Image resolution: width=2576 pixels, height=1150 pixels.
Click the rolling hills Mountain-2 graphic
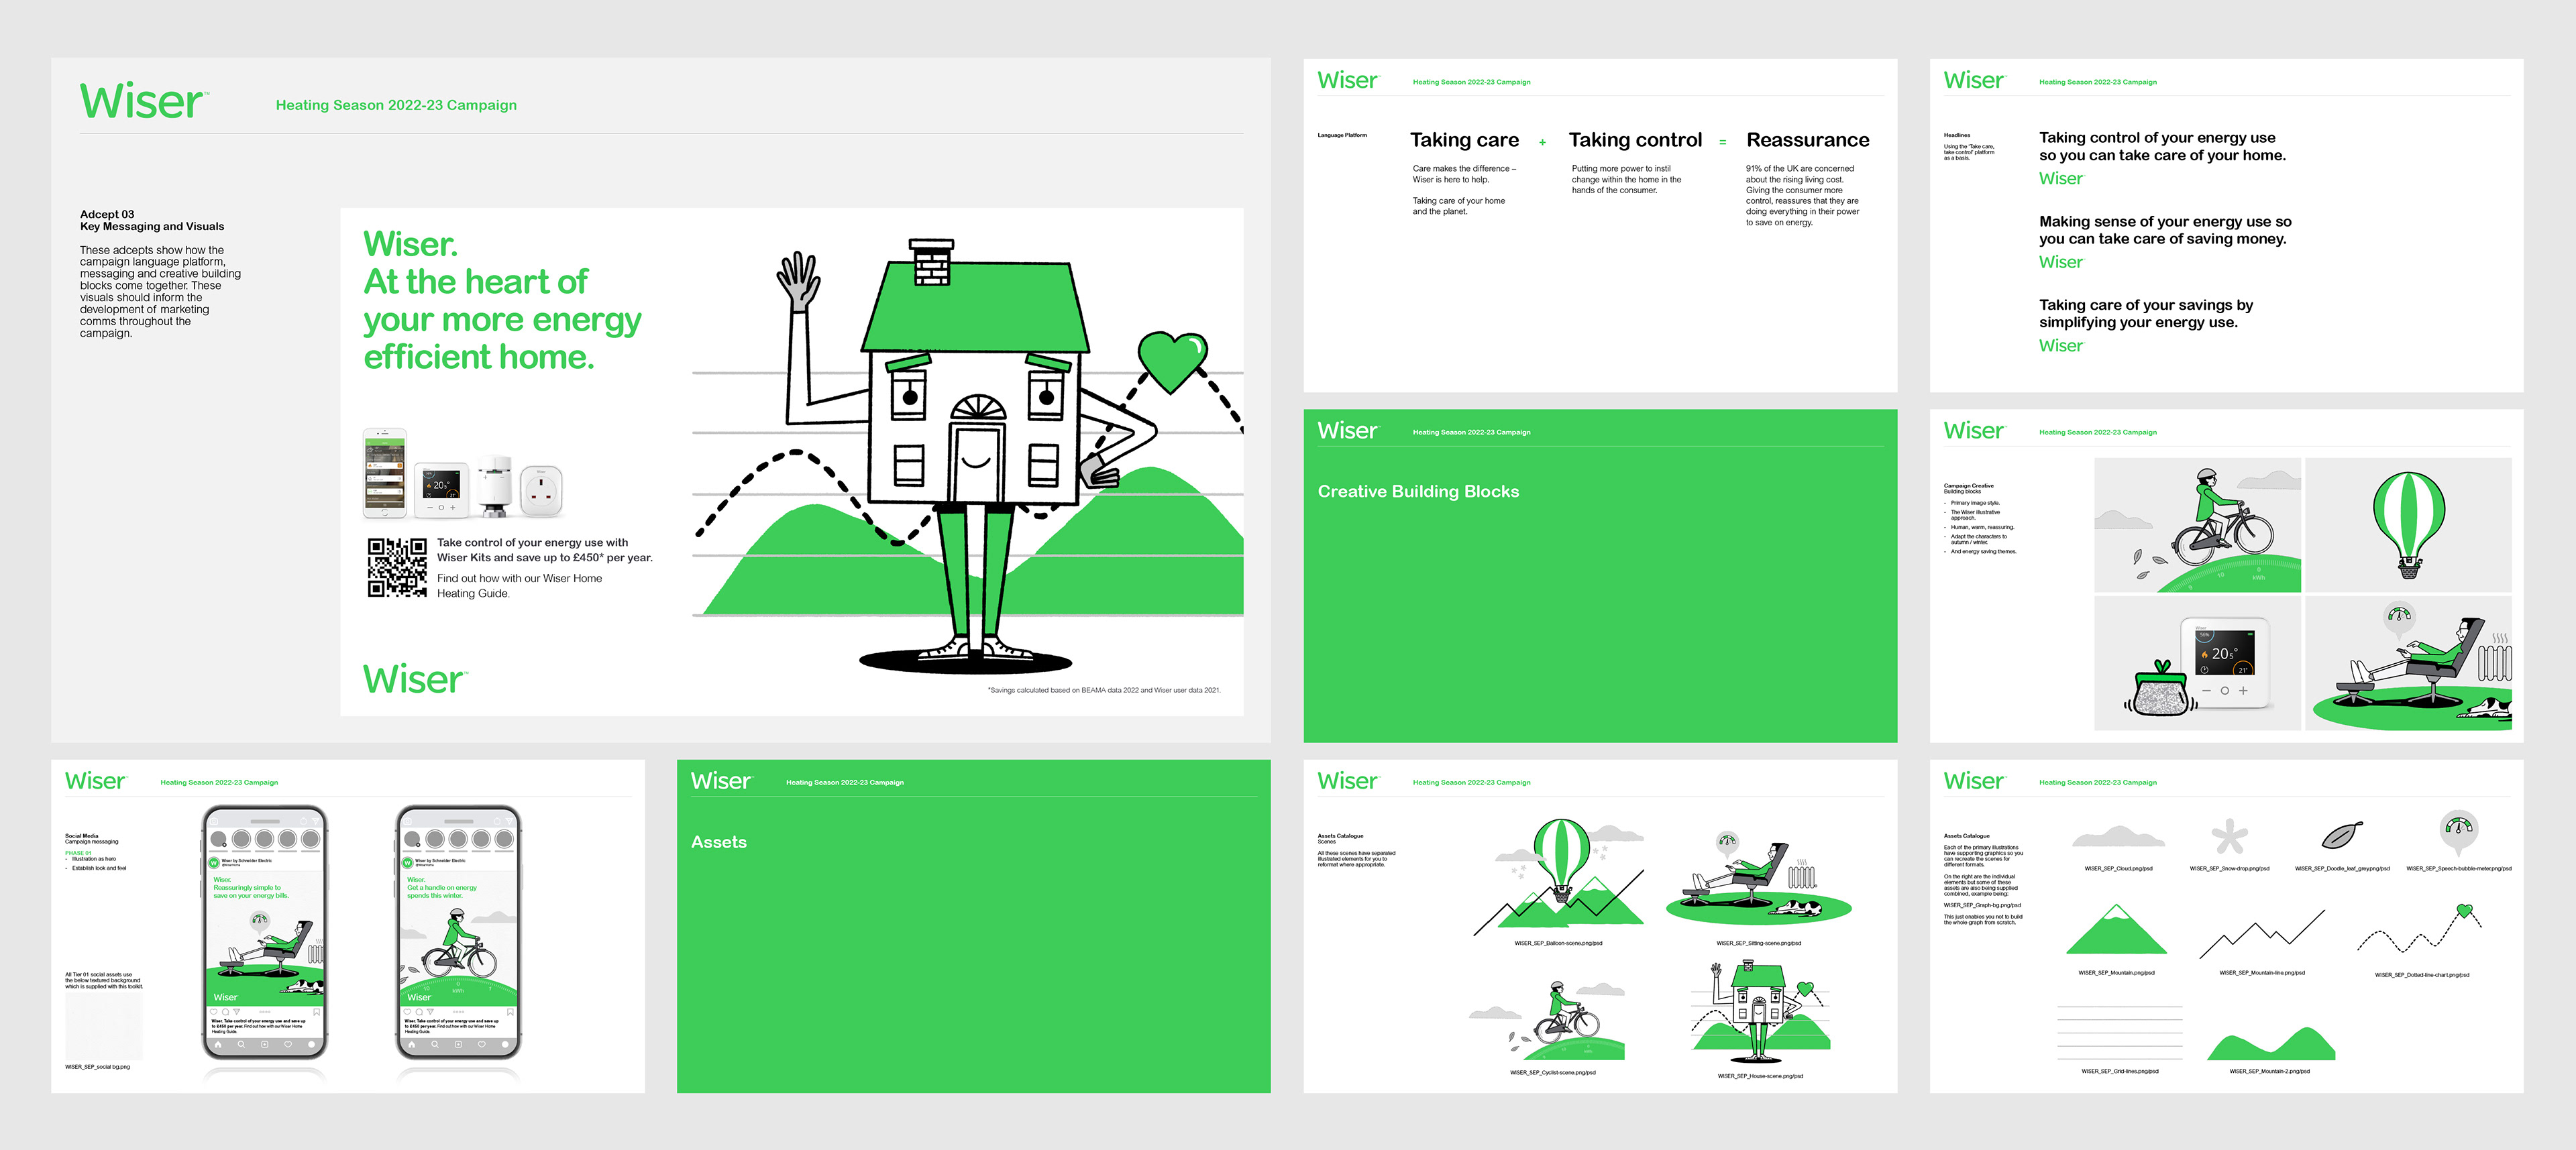tap(2270, 1043)
